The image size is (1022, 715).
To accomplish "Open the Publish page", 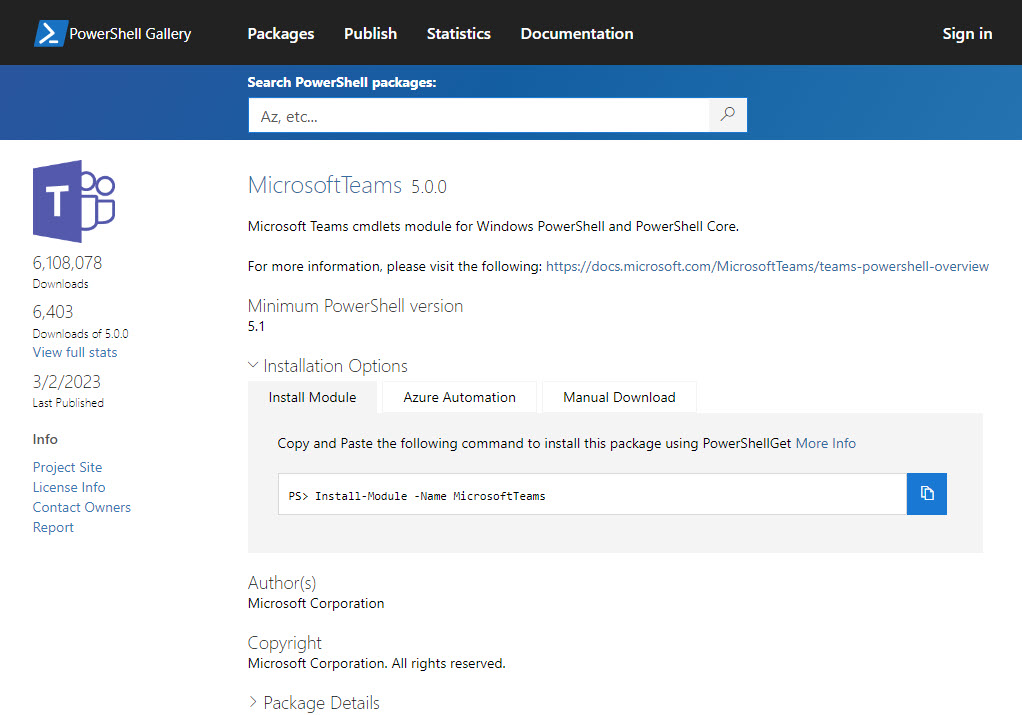I will click(370, 33).
